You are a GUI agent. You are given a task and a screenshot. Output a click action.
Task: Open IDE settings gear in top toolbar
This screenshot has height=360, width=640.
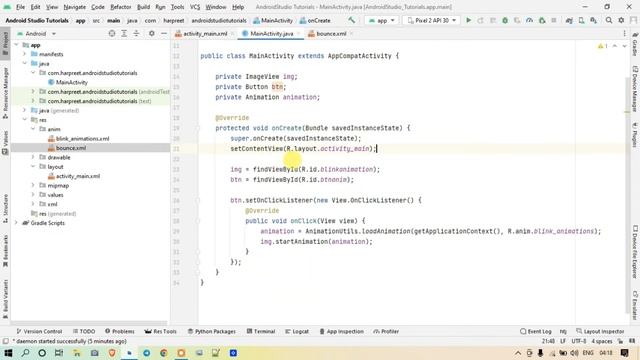(621, 20)
